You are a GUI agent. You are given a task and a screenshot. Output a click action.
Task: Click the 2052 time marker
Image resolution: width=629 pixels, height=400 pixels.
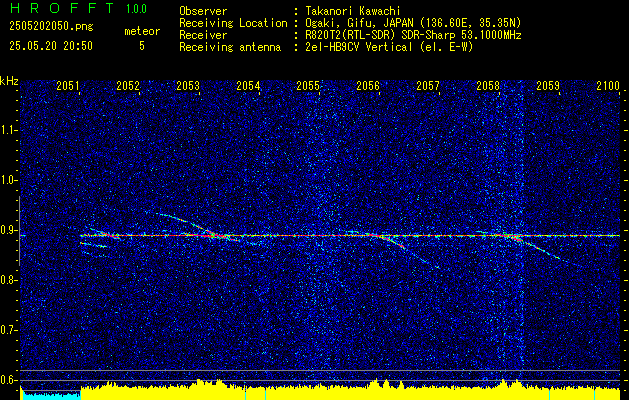coord(128,85)
